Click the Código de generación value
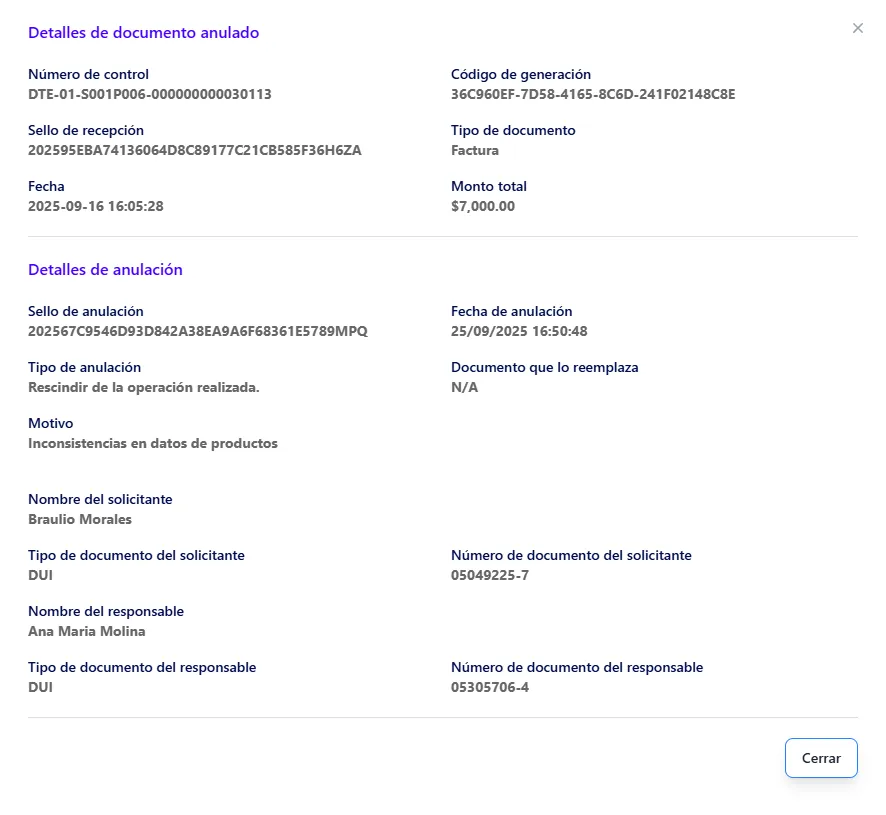Screen dimensions: 886x815 point(594,94)
